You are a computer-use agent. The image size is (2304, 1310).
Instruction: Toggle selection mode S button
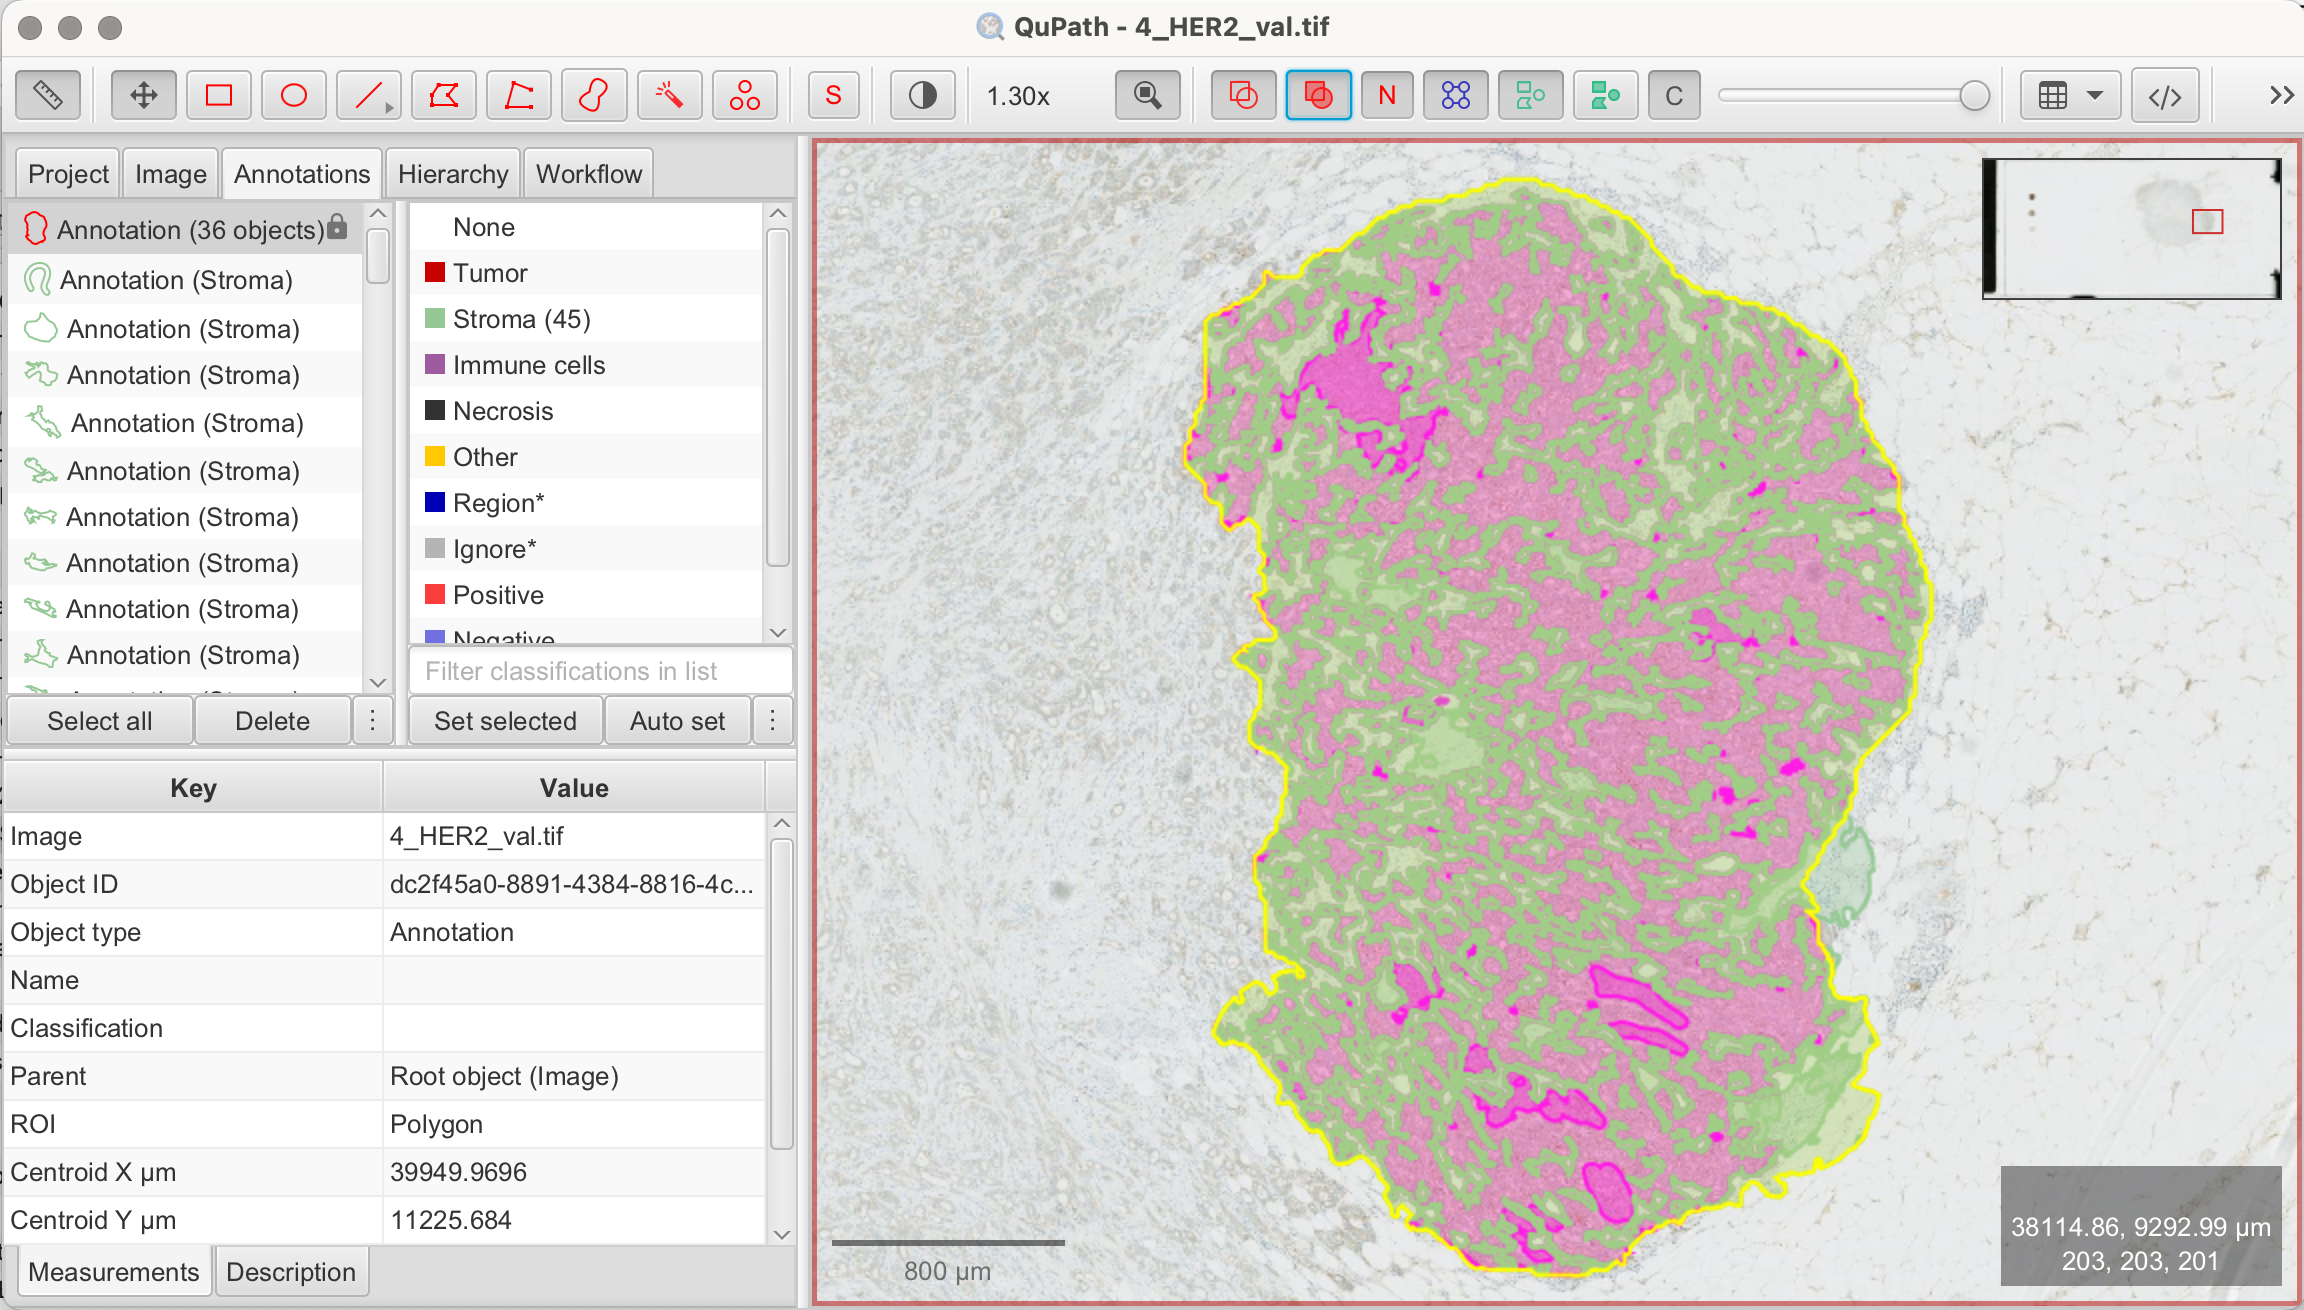pos(833,96)
